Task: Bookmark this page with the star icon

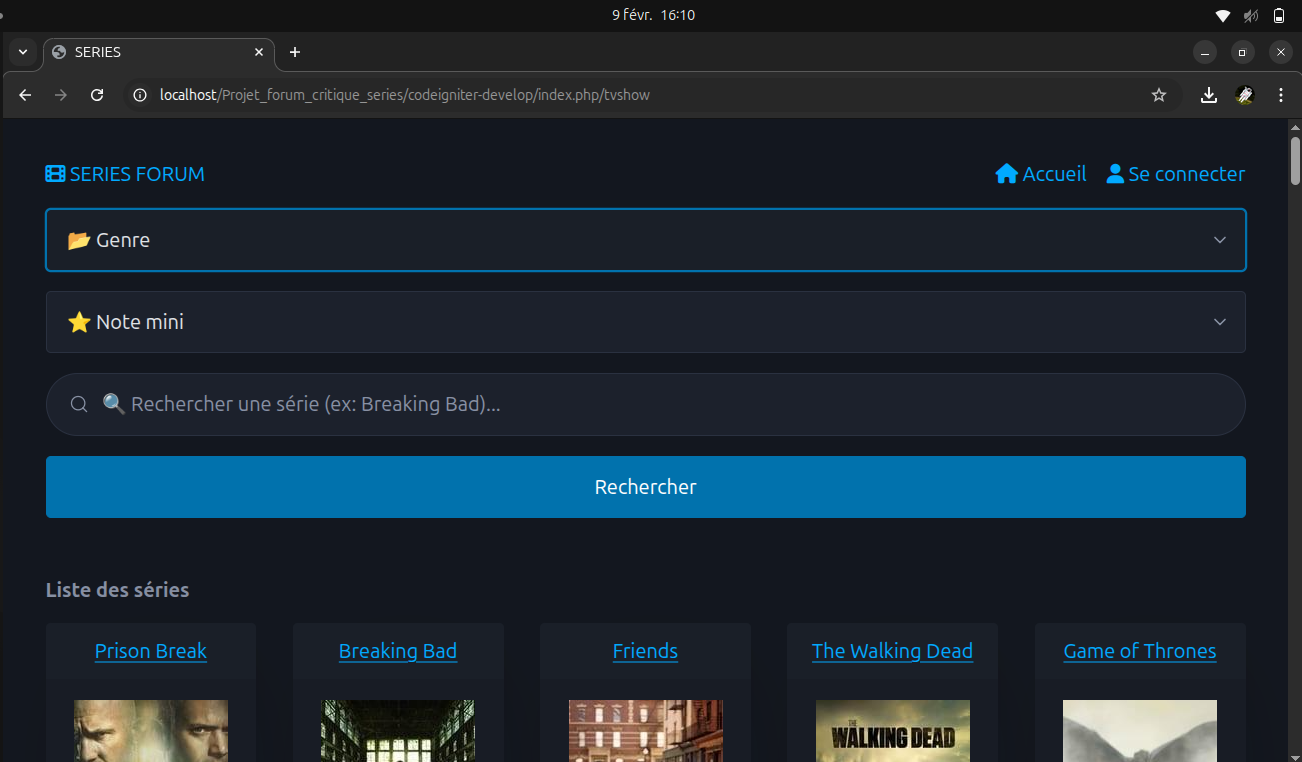Action: point(1159,95)
